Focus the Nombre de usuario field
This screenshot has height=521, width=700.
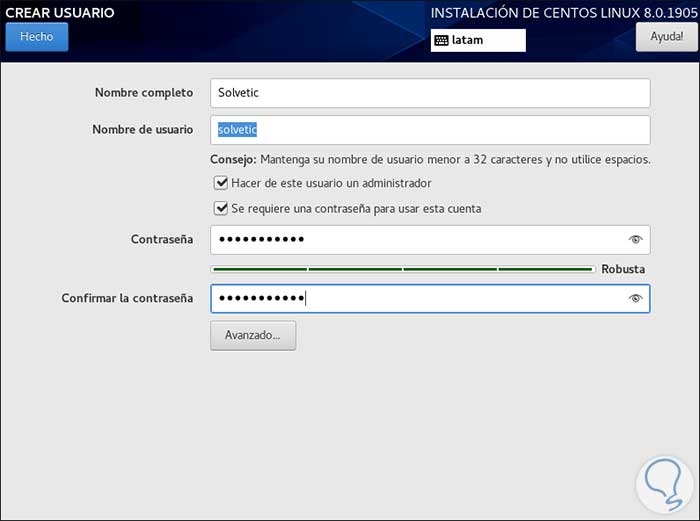click(x=430, y=130)
